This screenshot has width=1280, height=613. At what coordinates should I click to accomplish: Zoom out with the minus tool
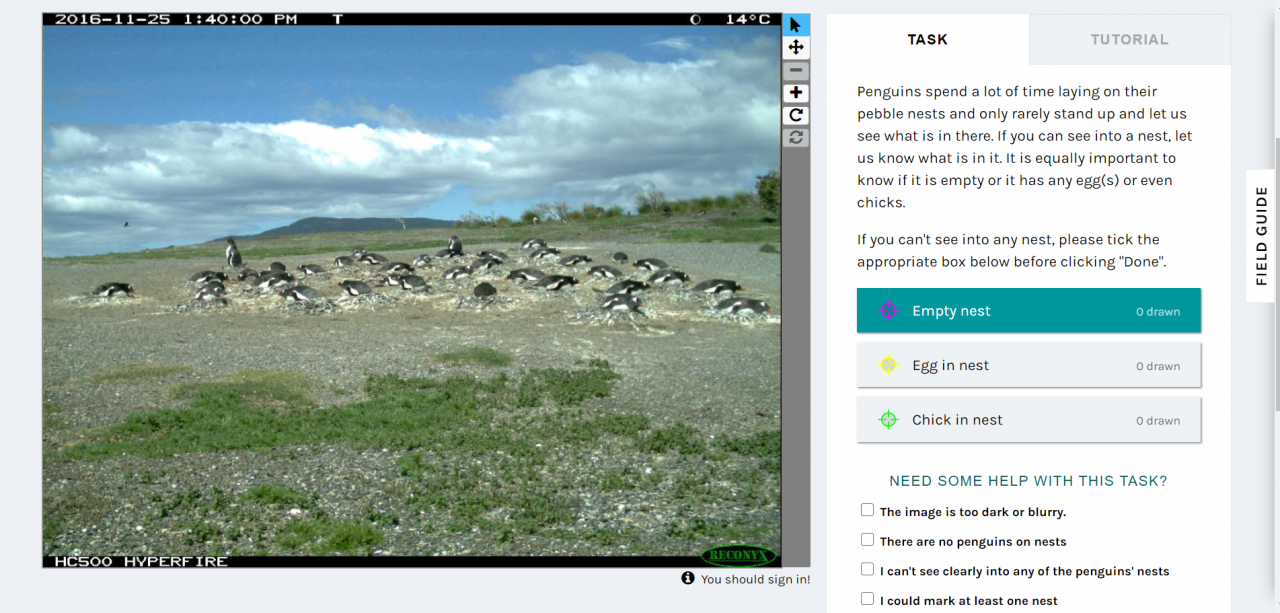tap(796, 71)
